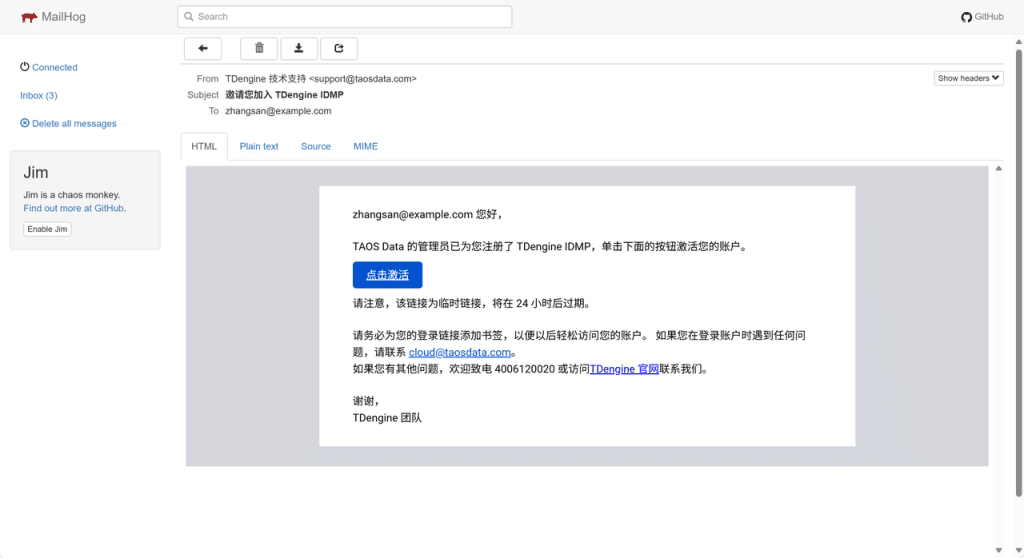Release message with the share arrow icon

338,48
